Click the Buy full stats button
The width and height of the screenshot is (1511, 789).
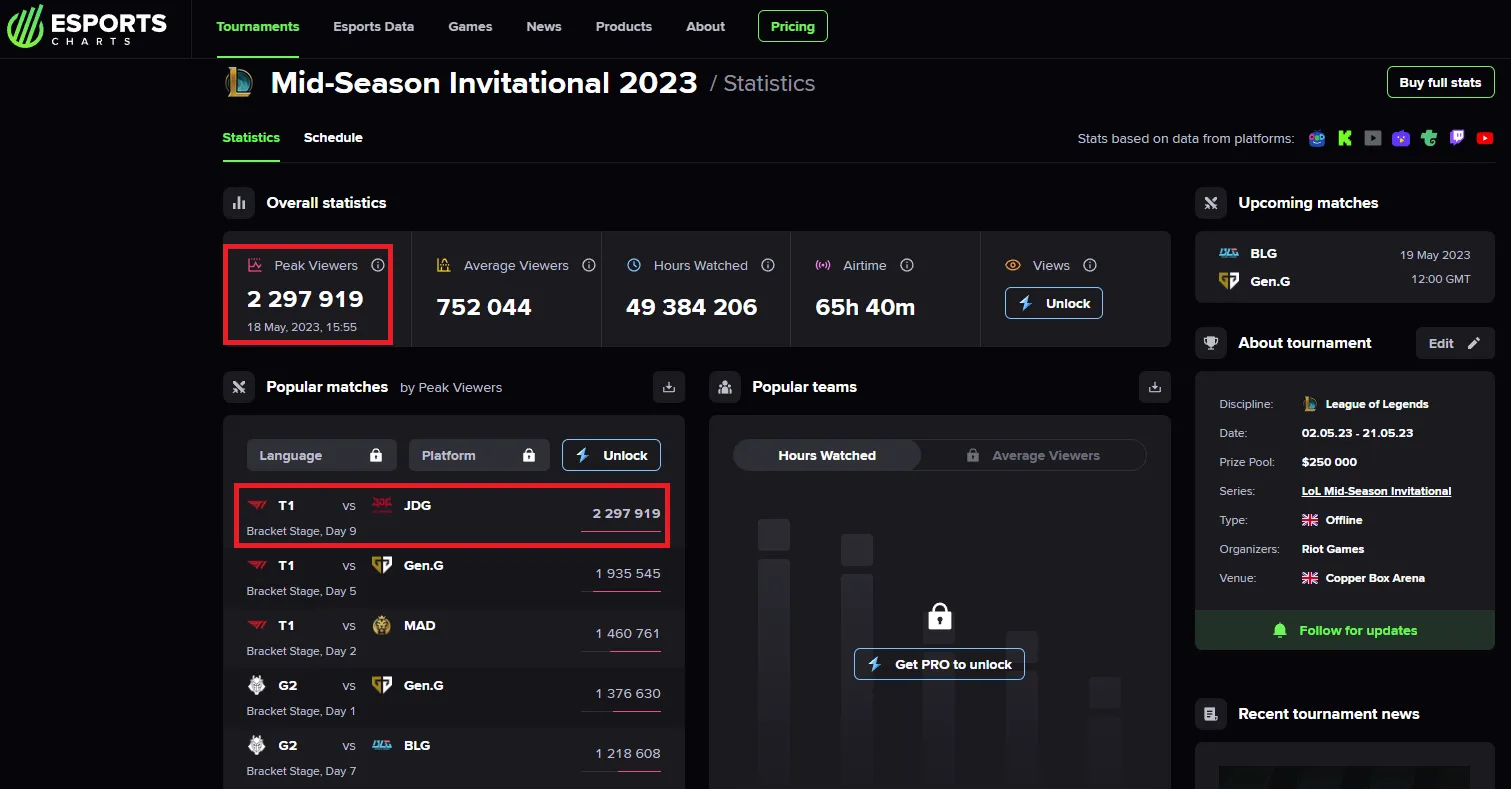(x=1441, y=82)
